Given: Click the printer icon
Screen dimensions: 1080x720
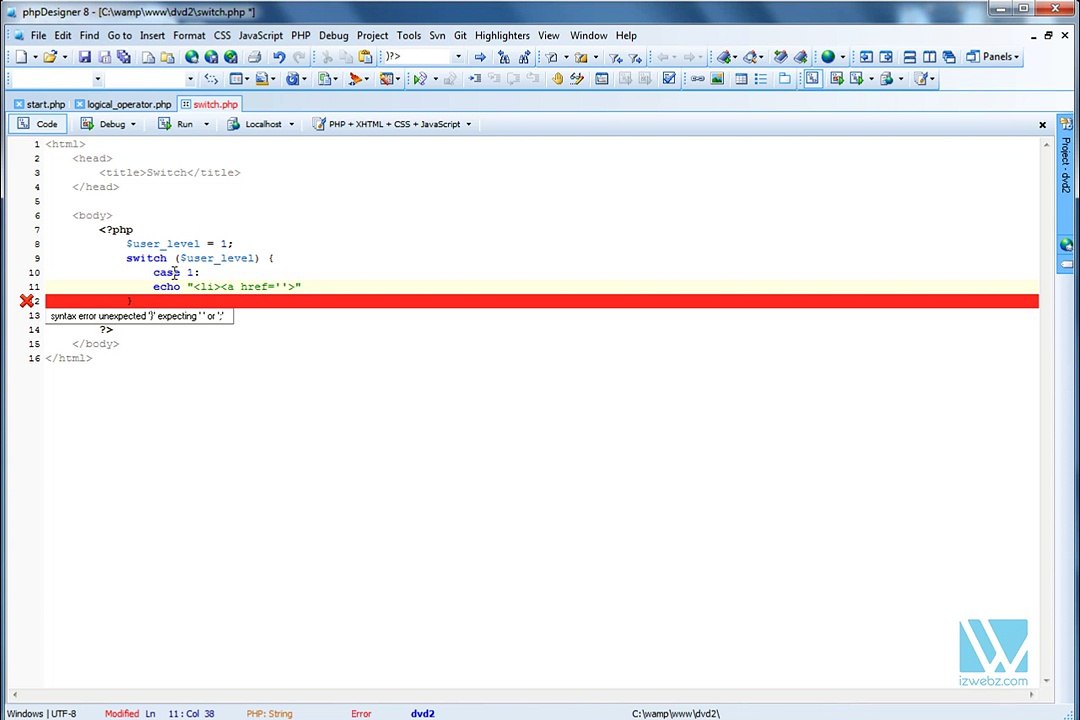Looking at the screenshot, I should click(x=254, y=57).
